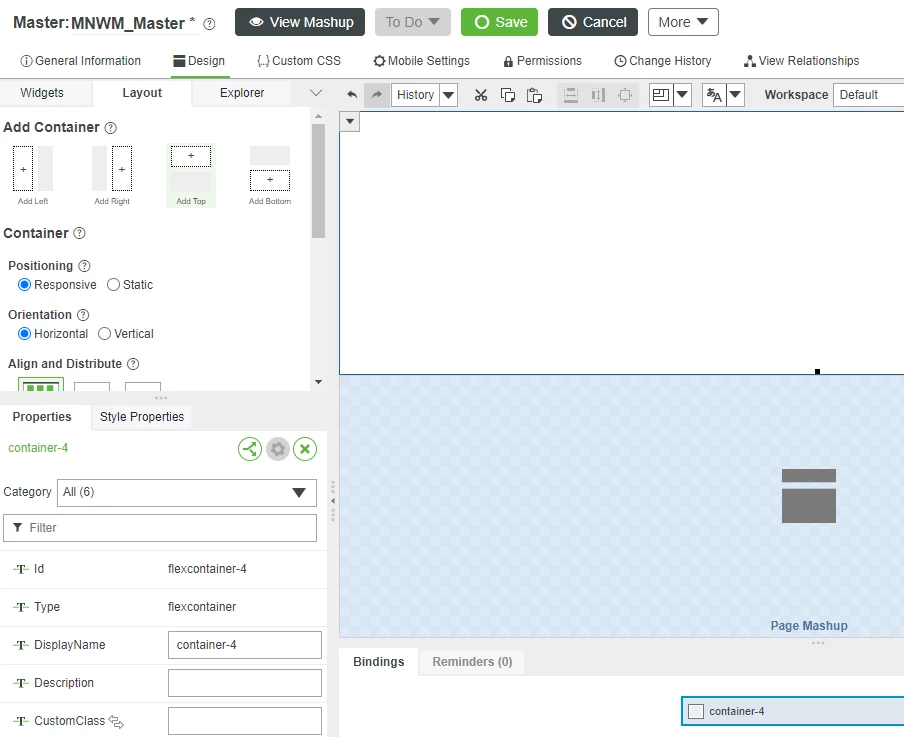This screenshot has height=737, width=904.
Task: Open Change History tab
Action: [662, 61]
